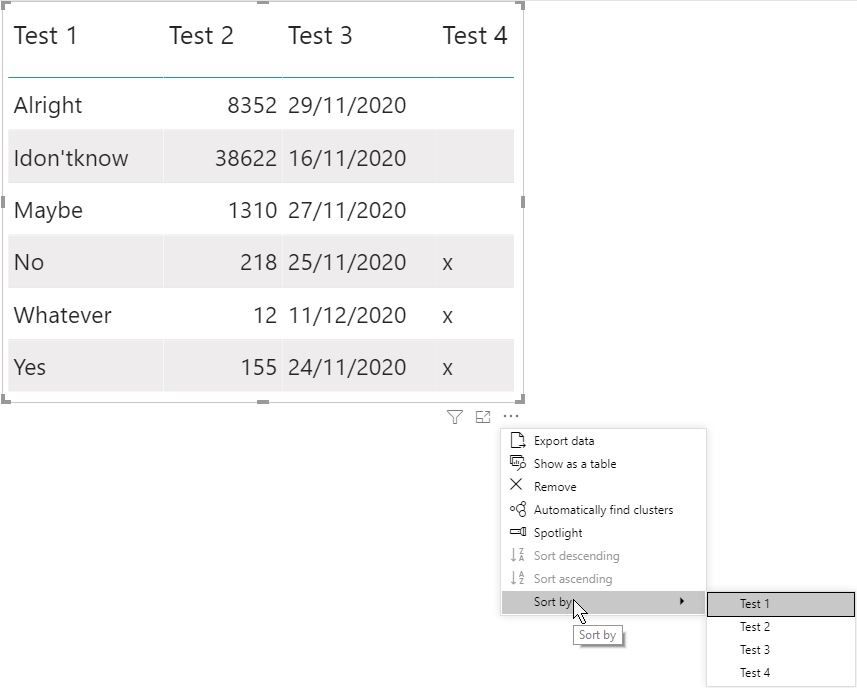The image size is (857, 688).
Task: Click the x in the Yes row
Action: point(448,369)
